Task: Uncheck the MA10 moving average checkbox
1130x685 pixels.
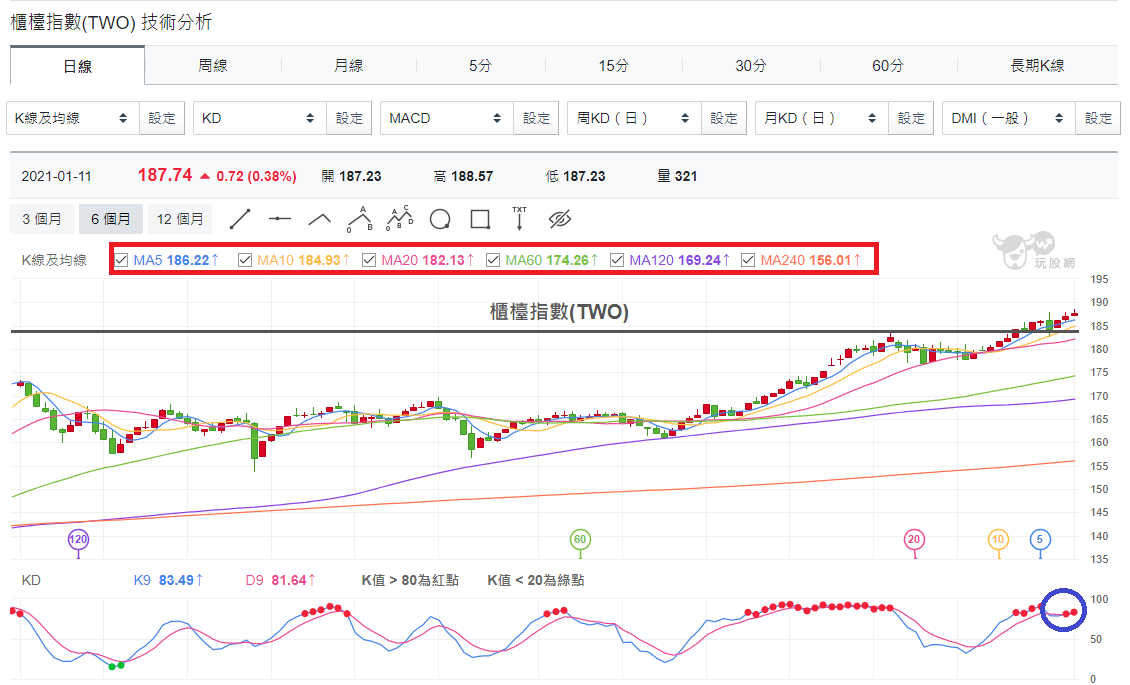Action: click(x=245, y=260)
